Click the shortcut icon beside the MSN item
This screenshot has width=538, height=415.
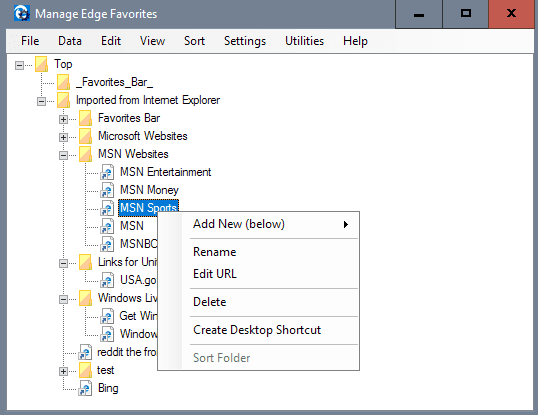click(107, 226)
